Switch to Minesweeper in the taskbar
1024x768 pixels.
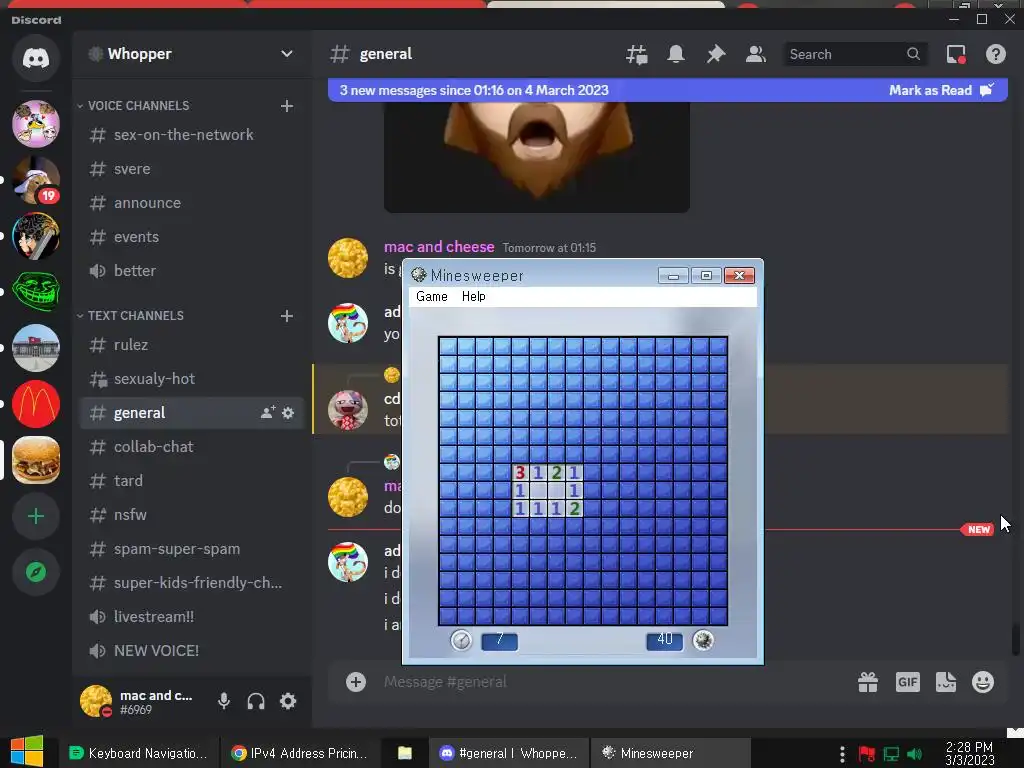pyautogui.click(x=670, y=753)
